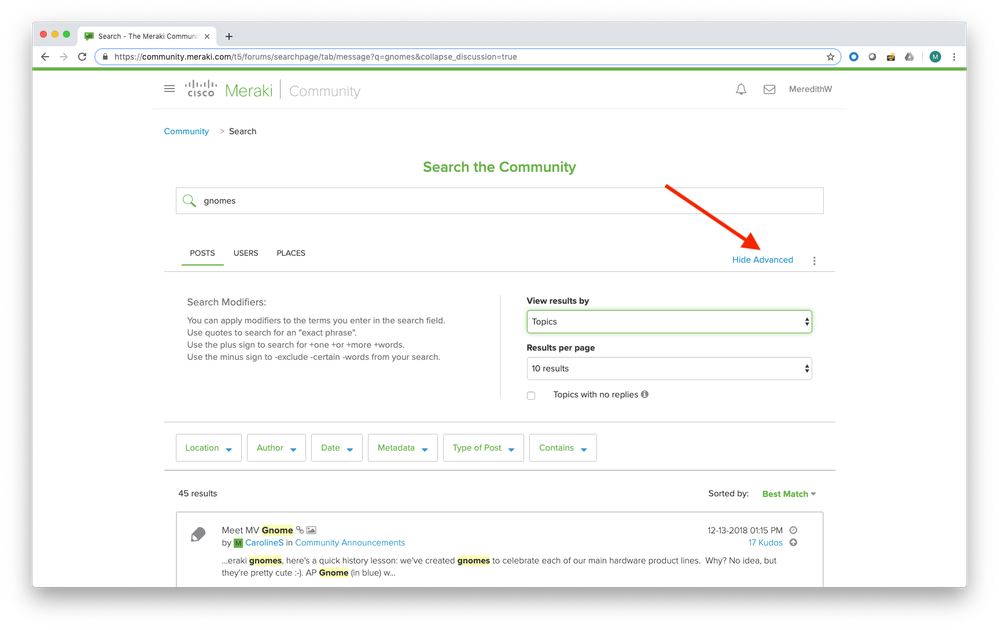Open the View results by dropdown
The image size is (999, 630).
[669, 322]
